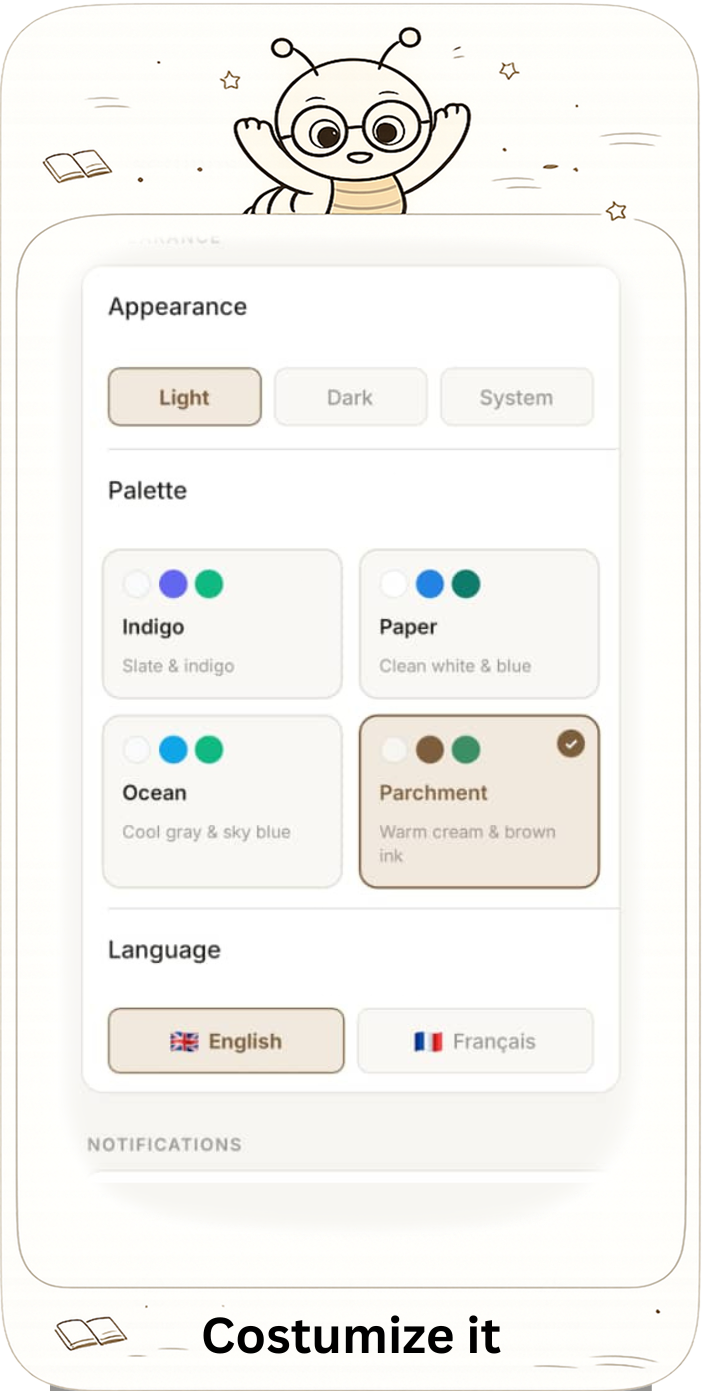
Task: Click the star doodle right of the mascot
Action: tap(509, 70)
